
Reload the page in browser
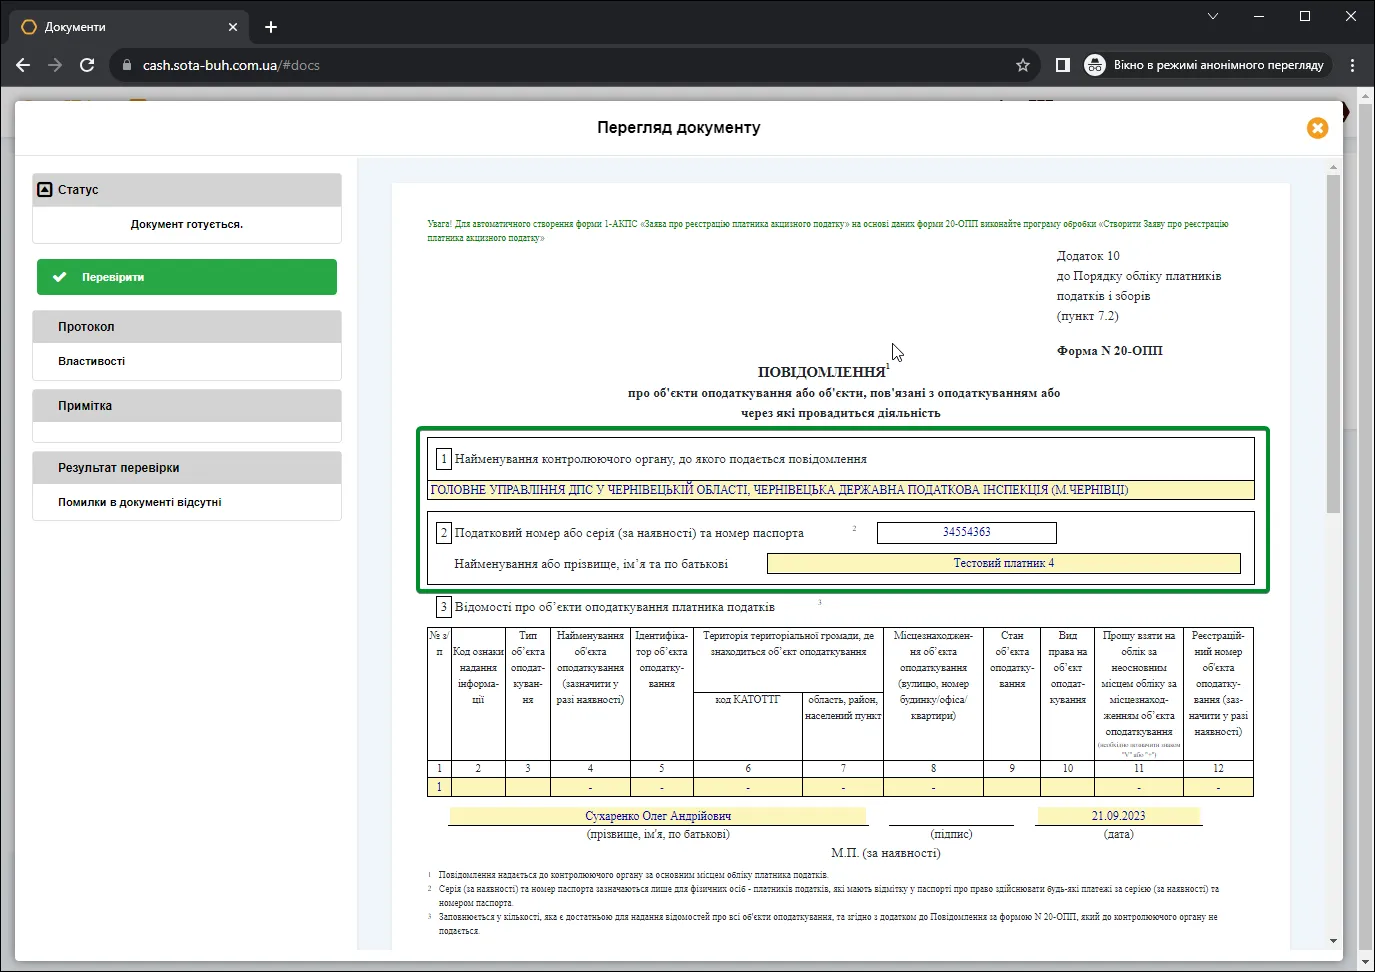click(87, 65)
